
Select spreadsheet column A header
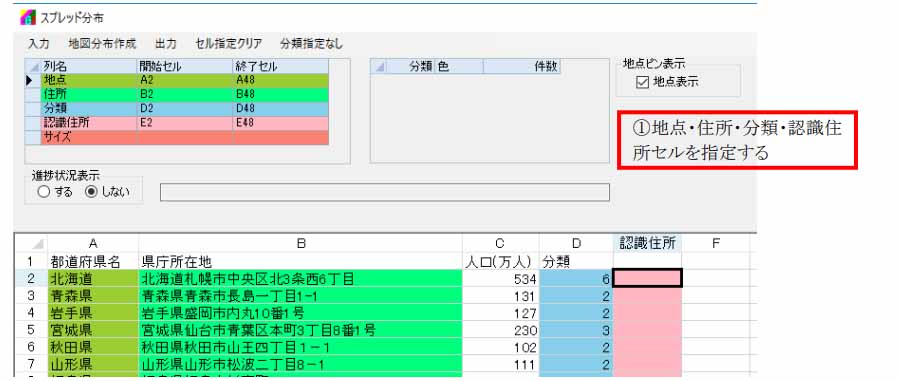coord(93,244)
